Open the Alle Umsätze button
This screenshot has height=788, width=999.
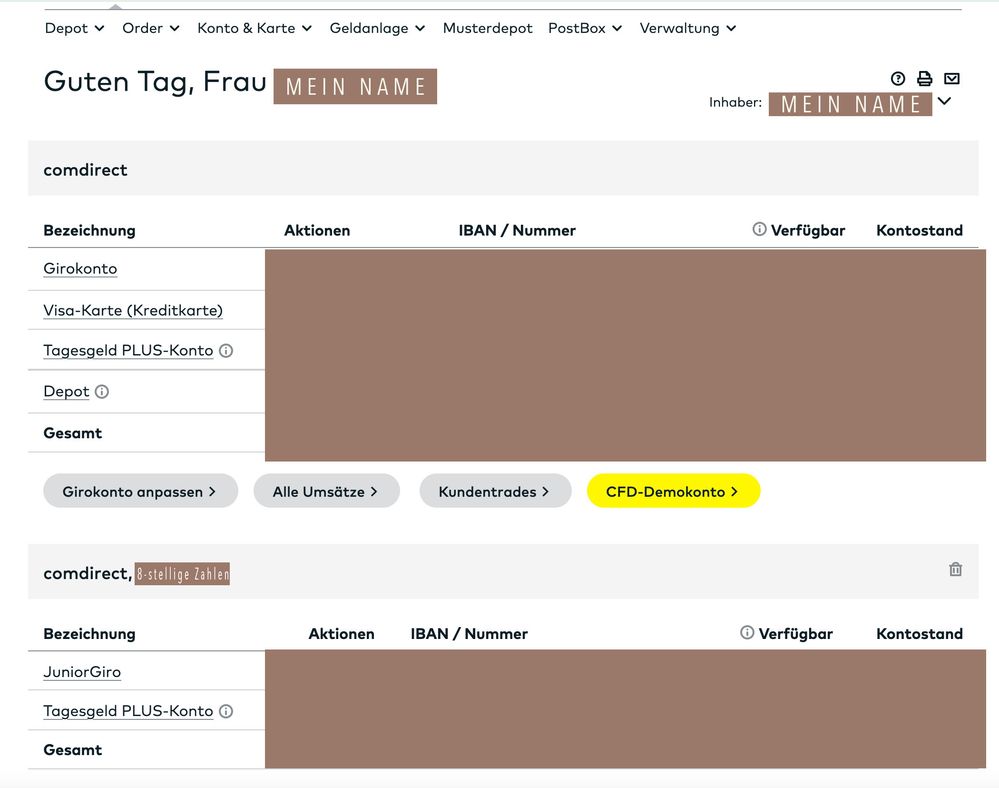(325, 491)
